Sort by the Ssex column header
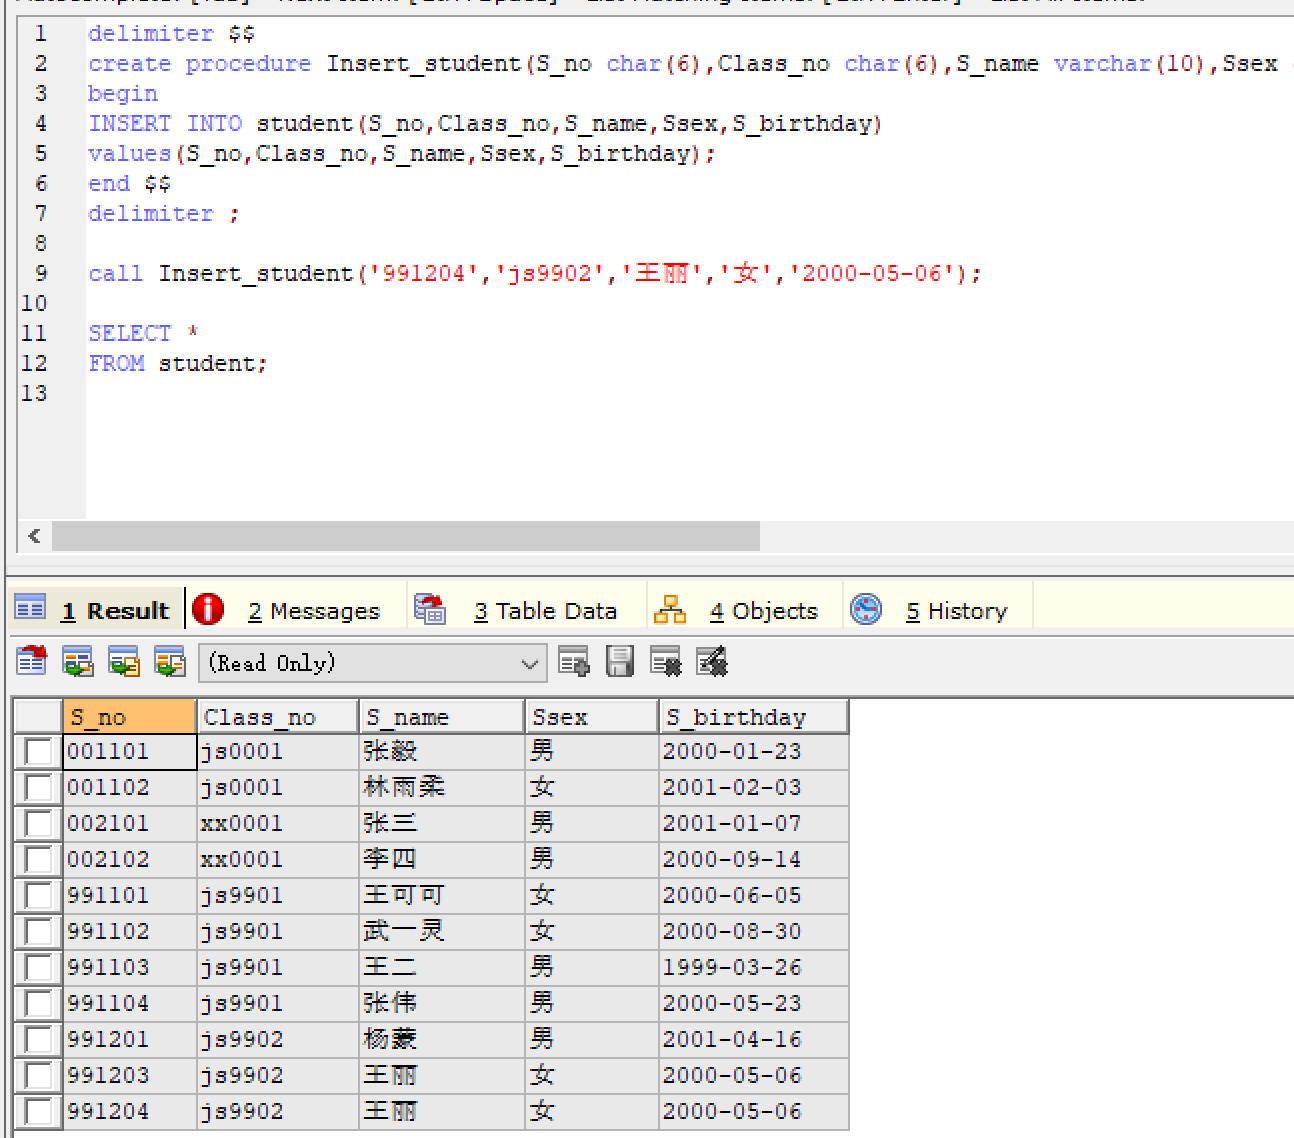 pos(592,717)
